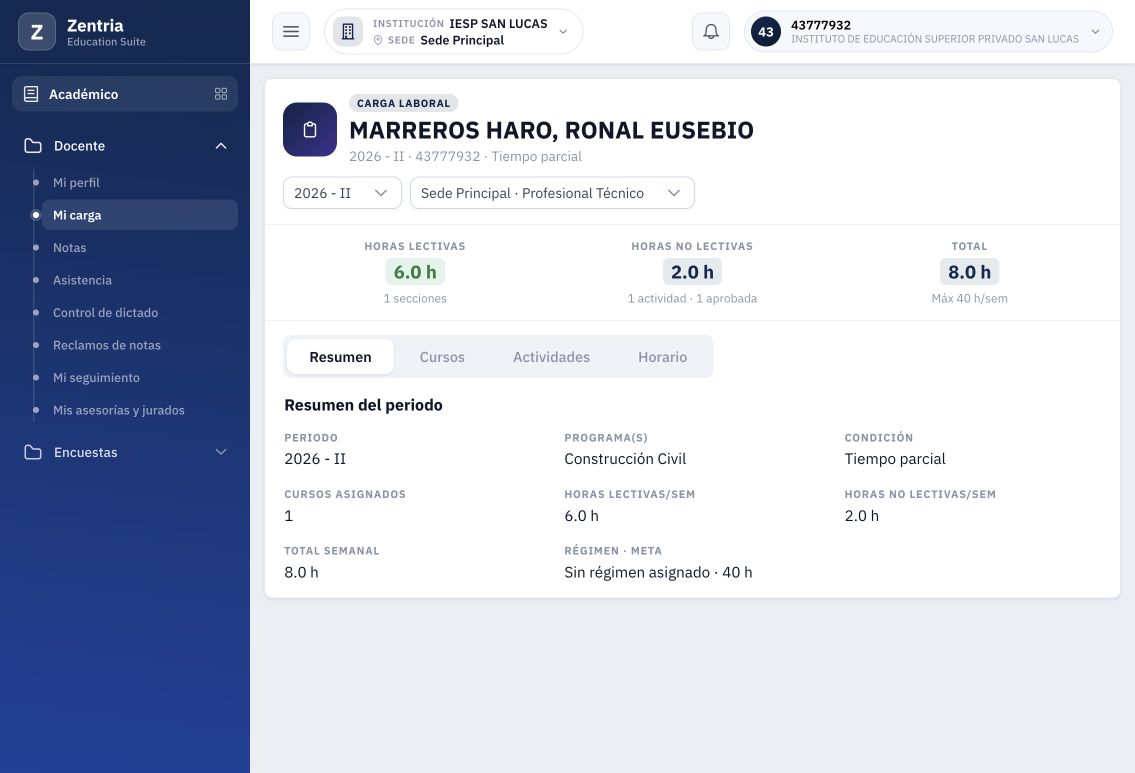Go to Notas in the sidebar
Viewport: 1135px width, 773px height.
[x=140, y=248]
